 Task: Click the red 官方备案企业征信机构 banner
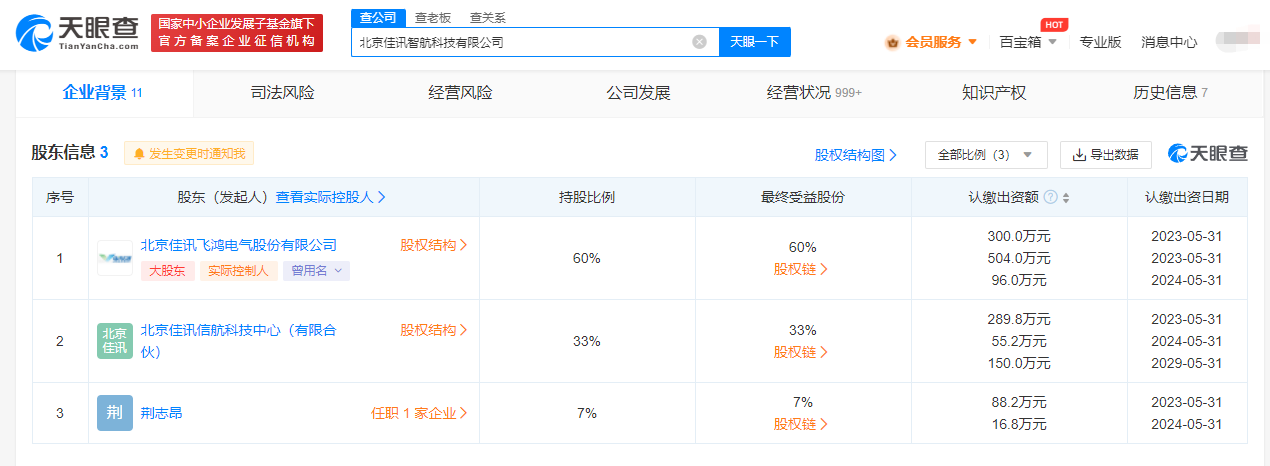pos(237,33)
